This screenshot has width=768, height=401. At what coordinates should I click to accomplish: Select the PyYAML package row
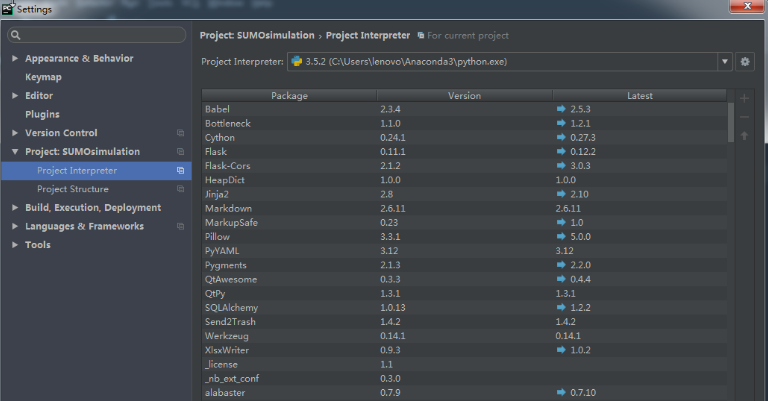pyautogui.click(x=464, y=251)
